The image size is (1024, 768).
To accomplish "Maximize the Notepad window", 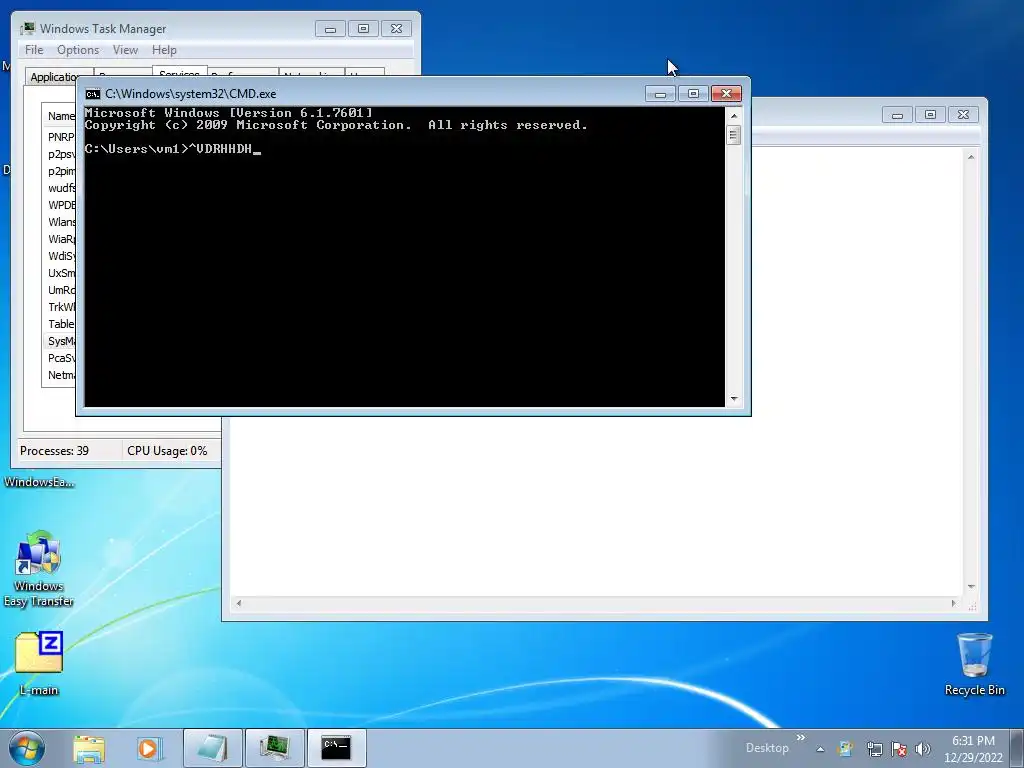I will tap(930, 115).
